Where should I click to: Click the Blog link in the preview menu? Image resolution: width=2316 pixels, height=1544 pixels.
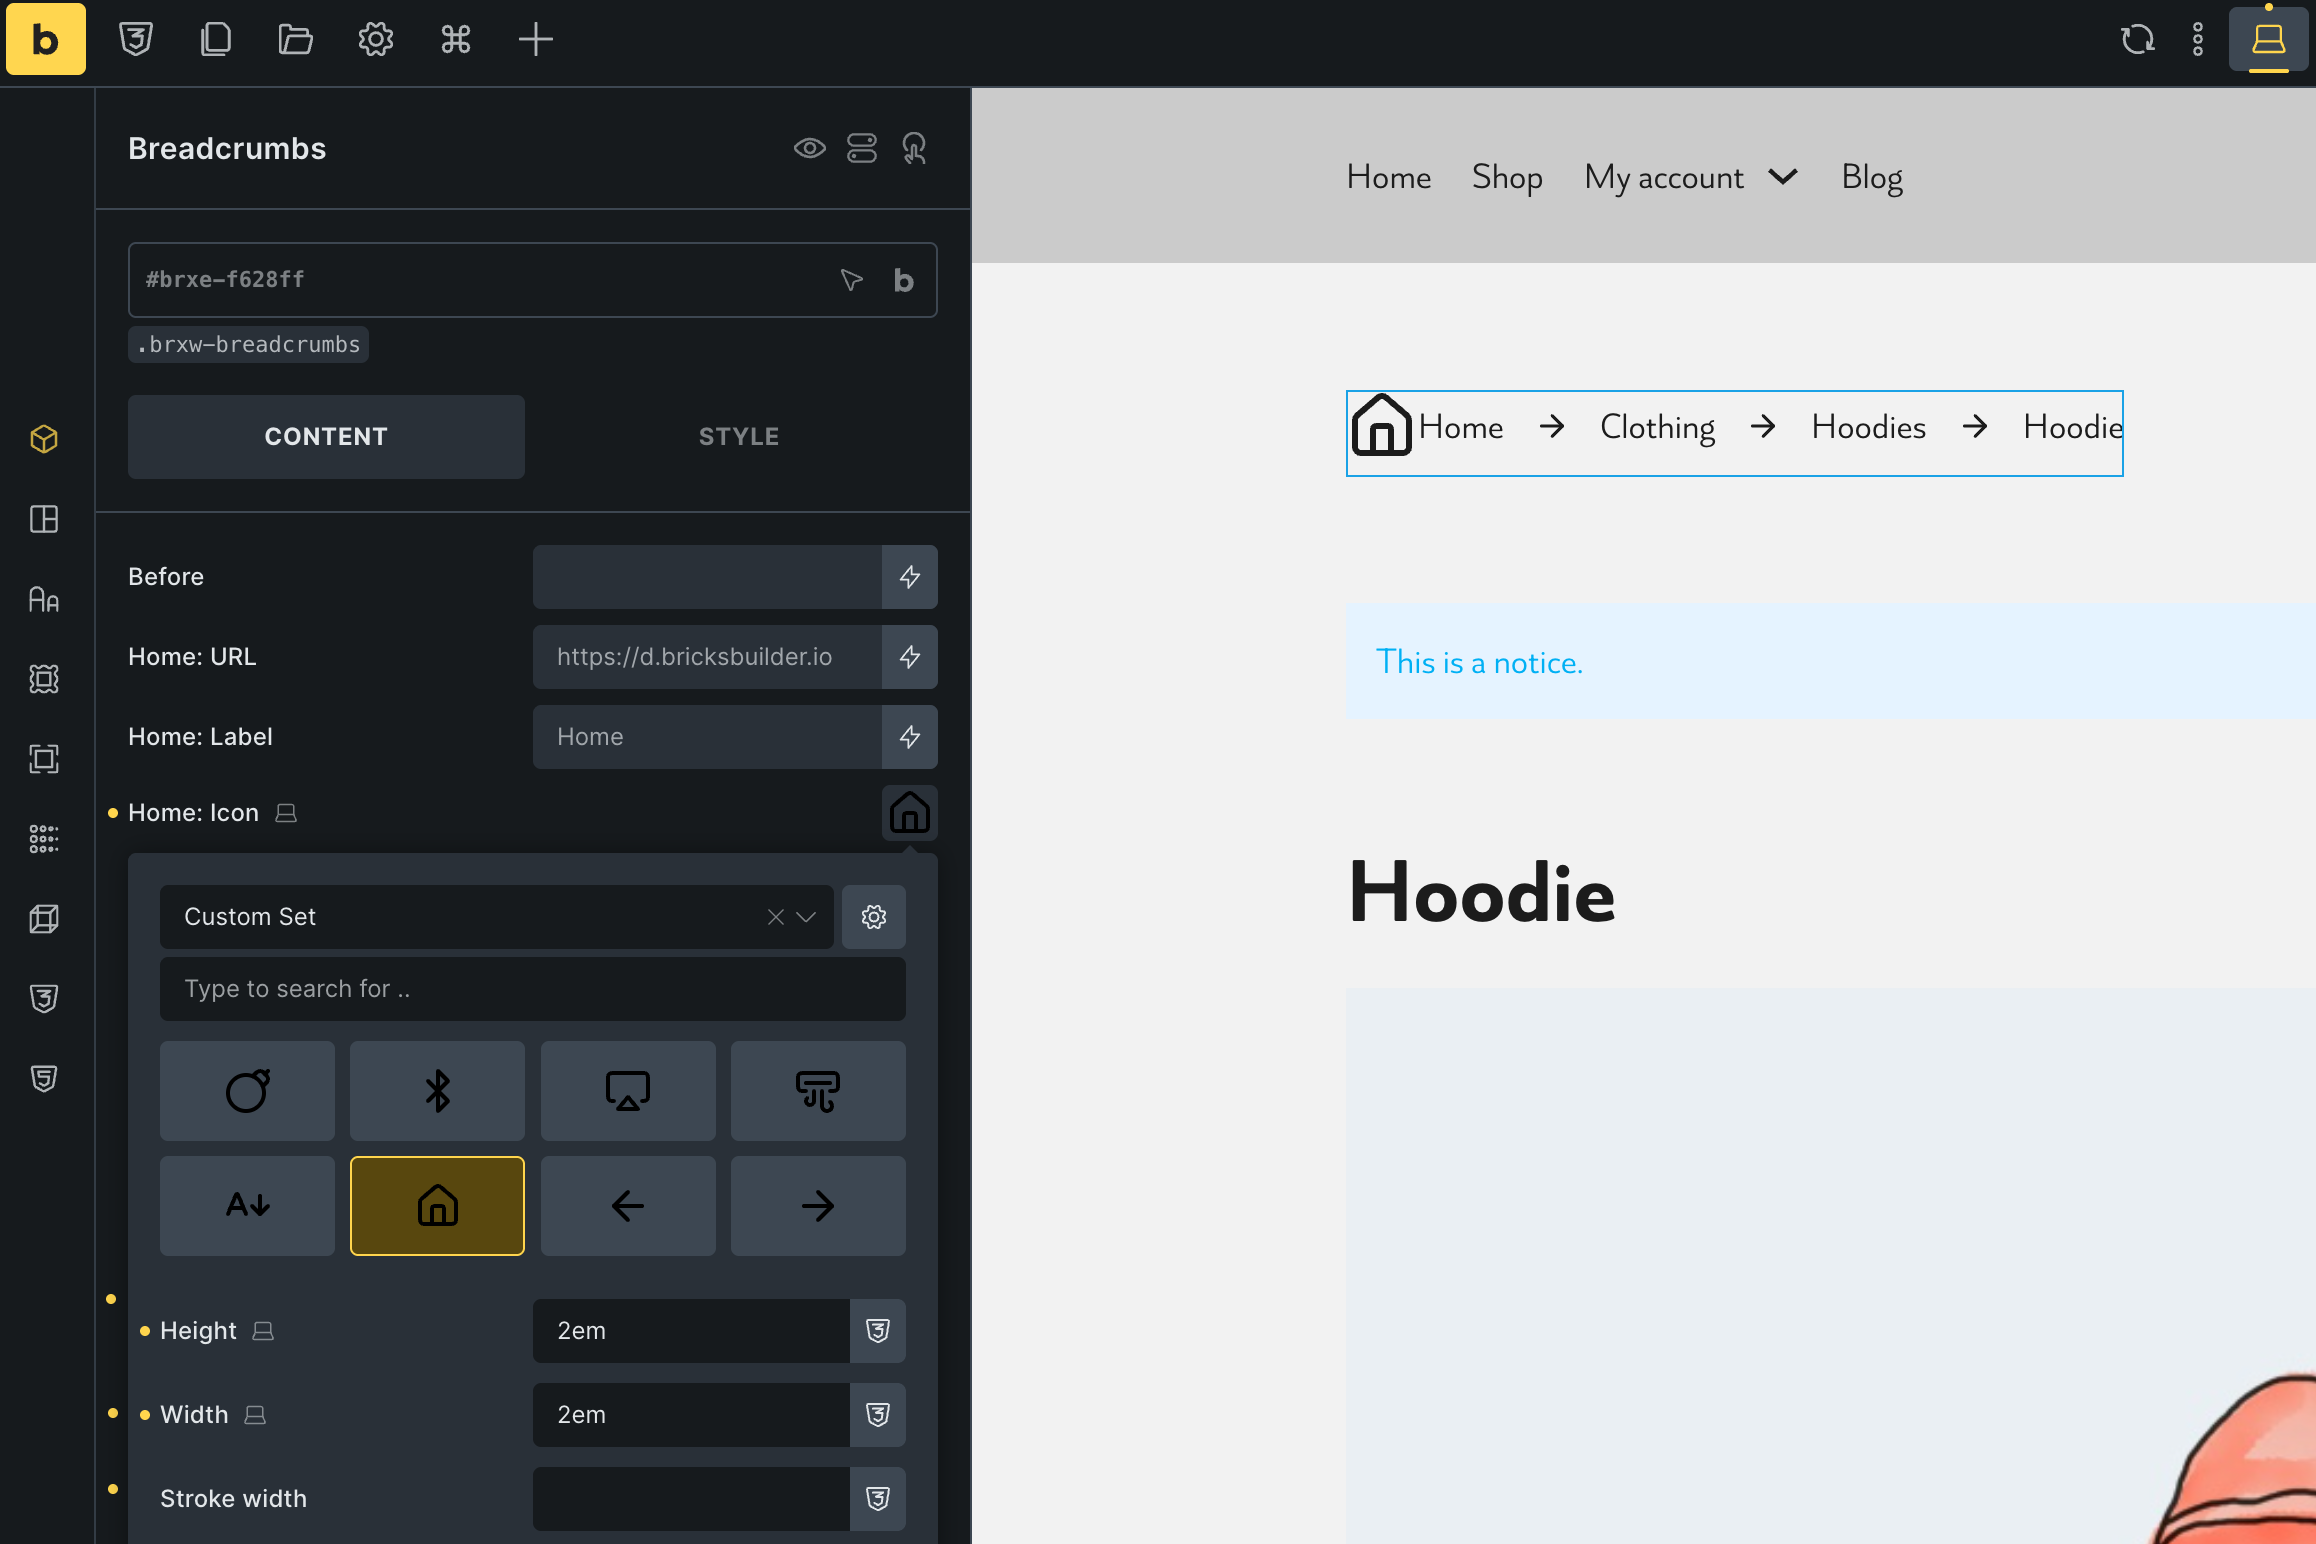(x=1871, y=177)
